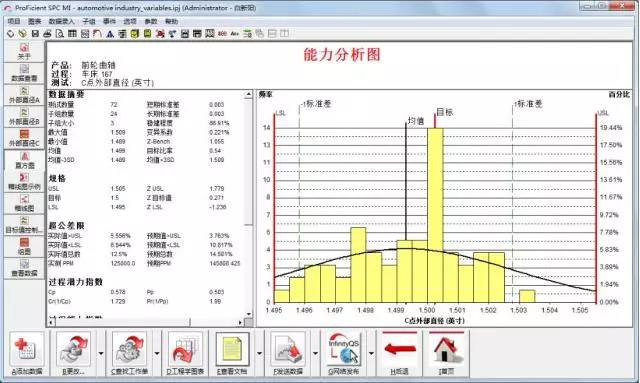This screenshot has height=383, width=640.
Task: Select the 外部直径A sidebar chart
Action: tap(24, 95)
